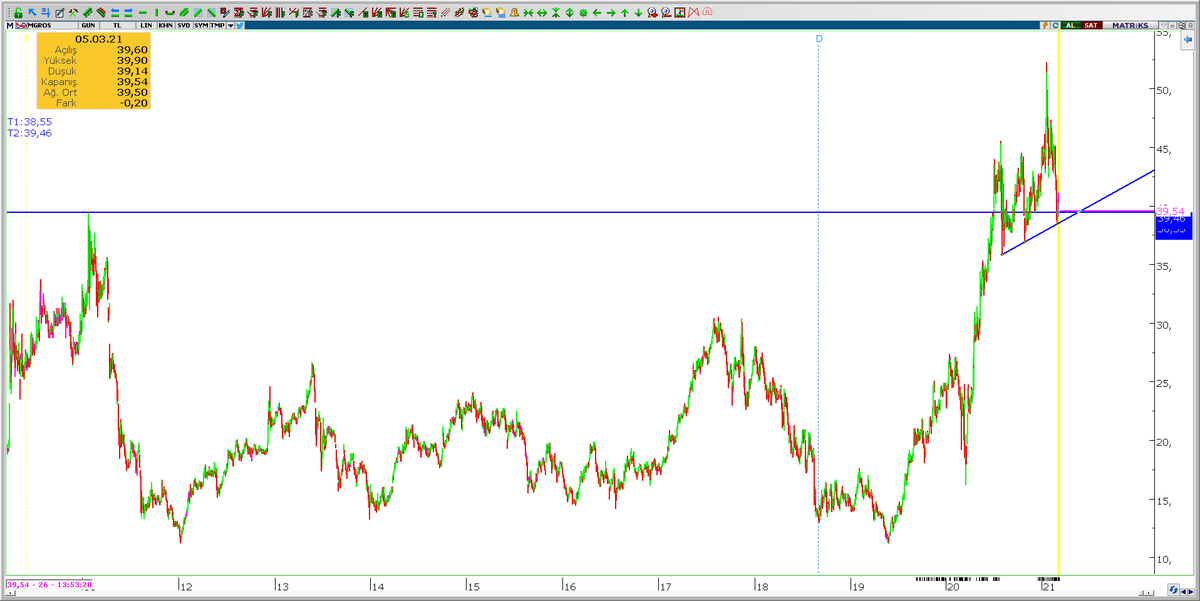
Task: Click the horizontal compress arrows icon
Action: coord(528,12)
